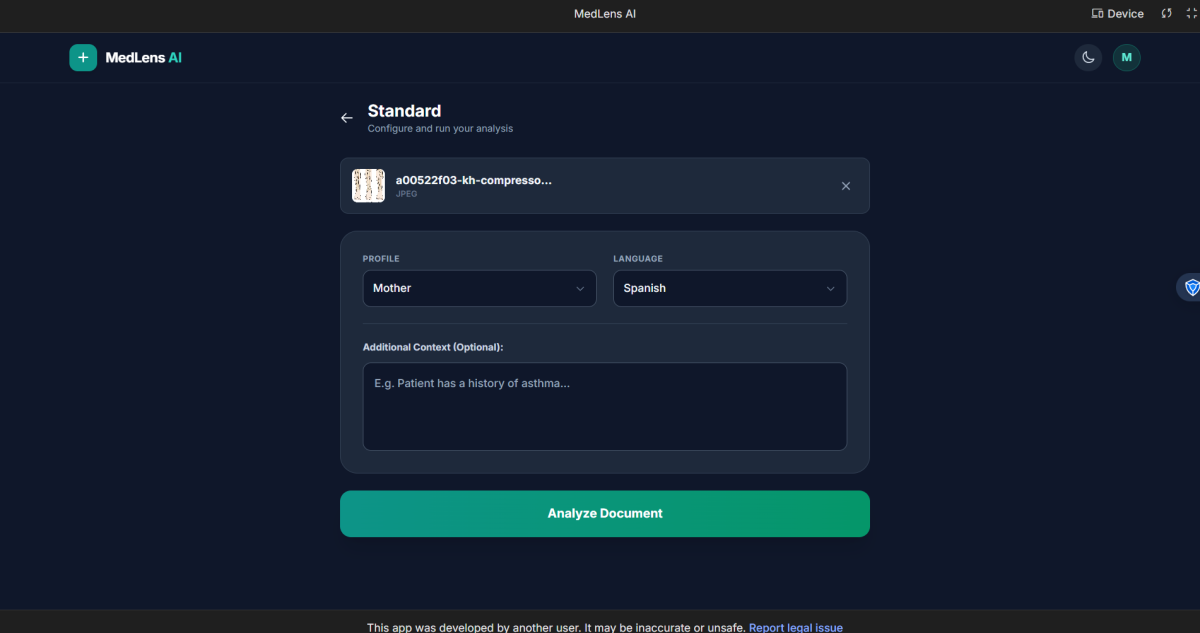
Task: Click the MedLens AI brand name text
Action: [x=144, y=58]
